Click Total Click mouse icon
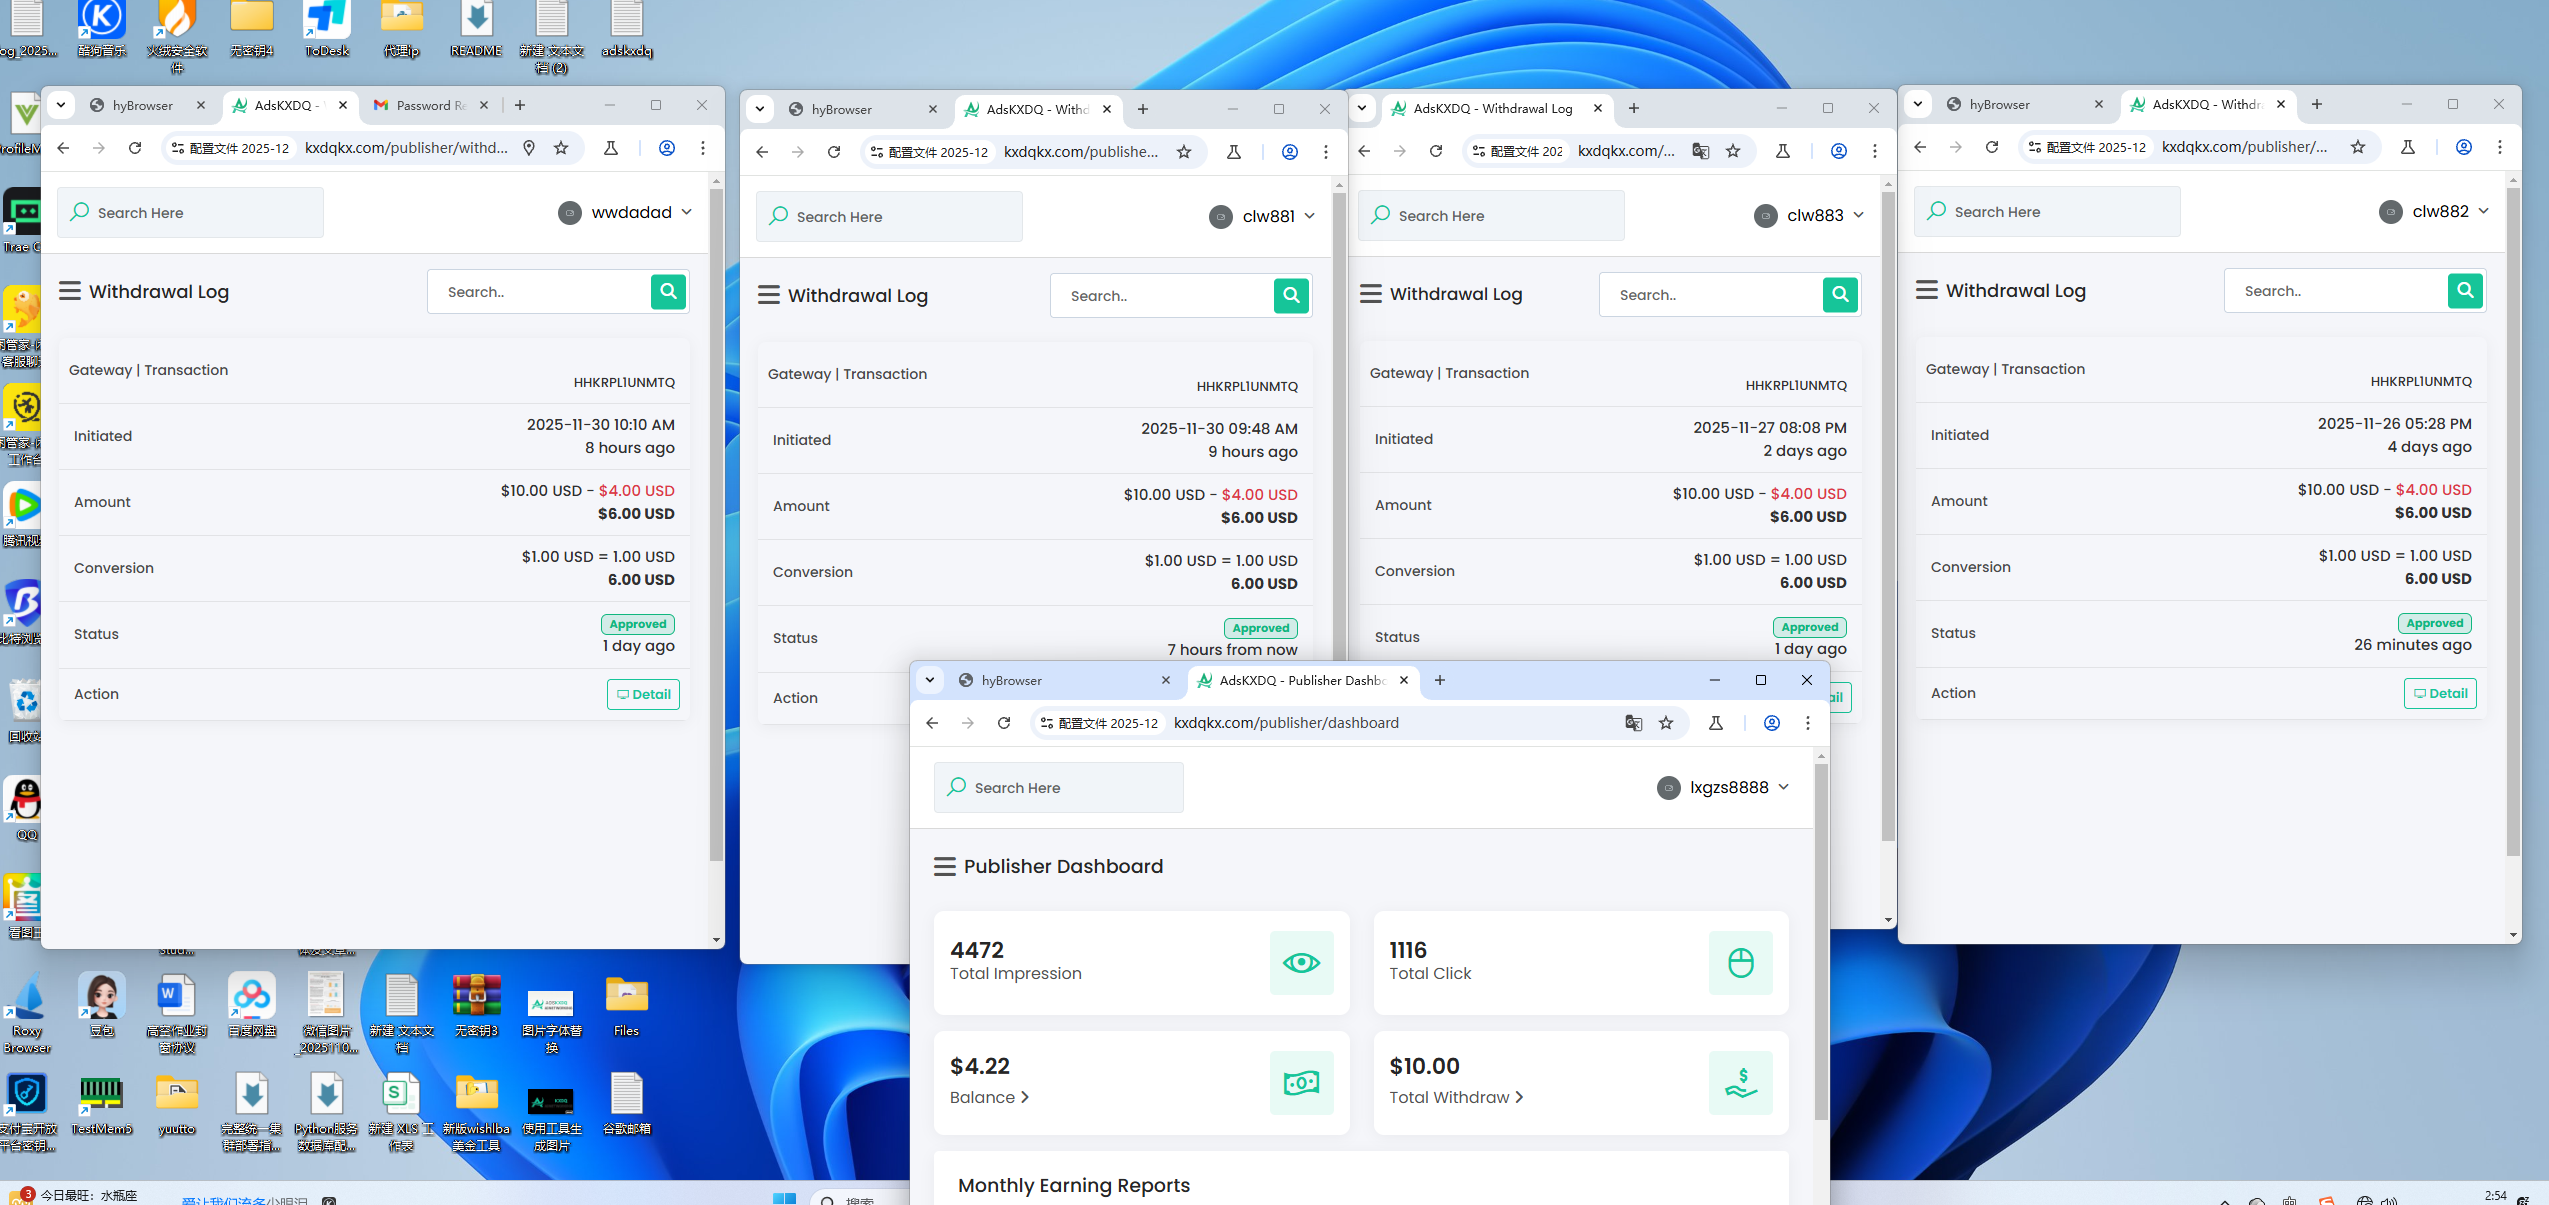The image size is (2549, 1205). pos(1740,963)
